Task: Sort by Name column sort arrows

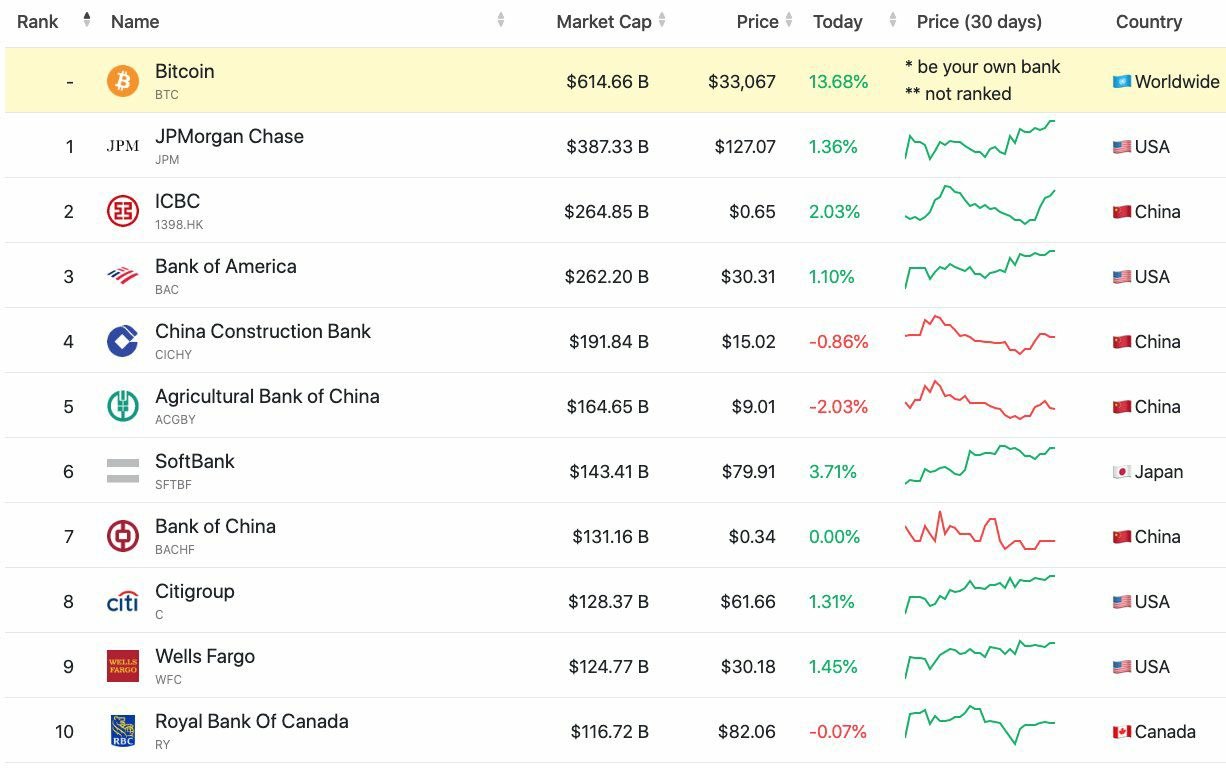Action: pyautogui.click(x=501, y=21)
